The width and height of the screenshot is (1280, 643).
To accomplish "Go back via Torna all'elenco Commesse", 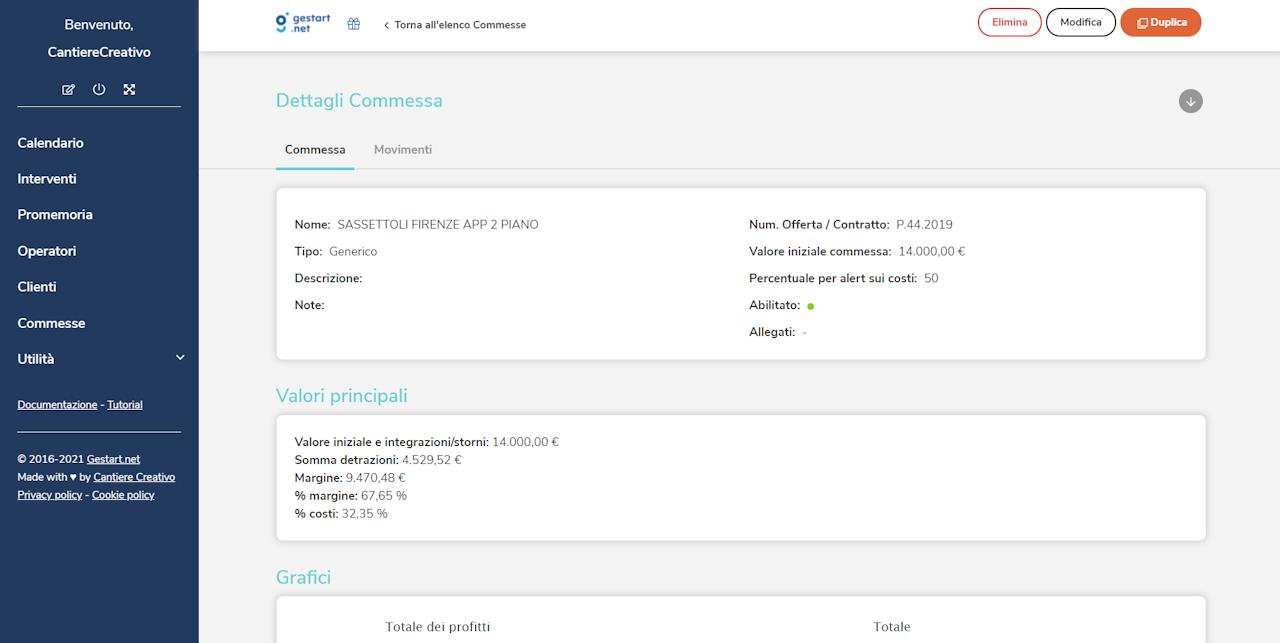I will point(455,25).
